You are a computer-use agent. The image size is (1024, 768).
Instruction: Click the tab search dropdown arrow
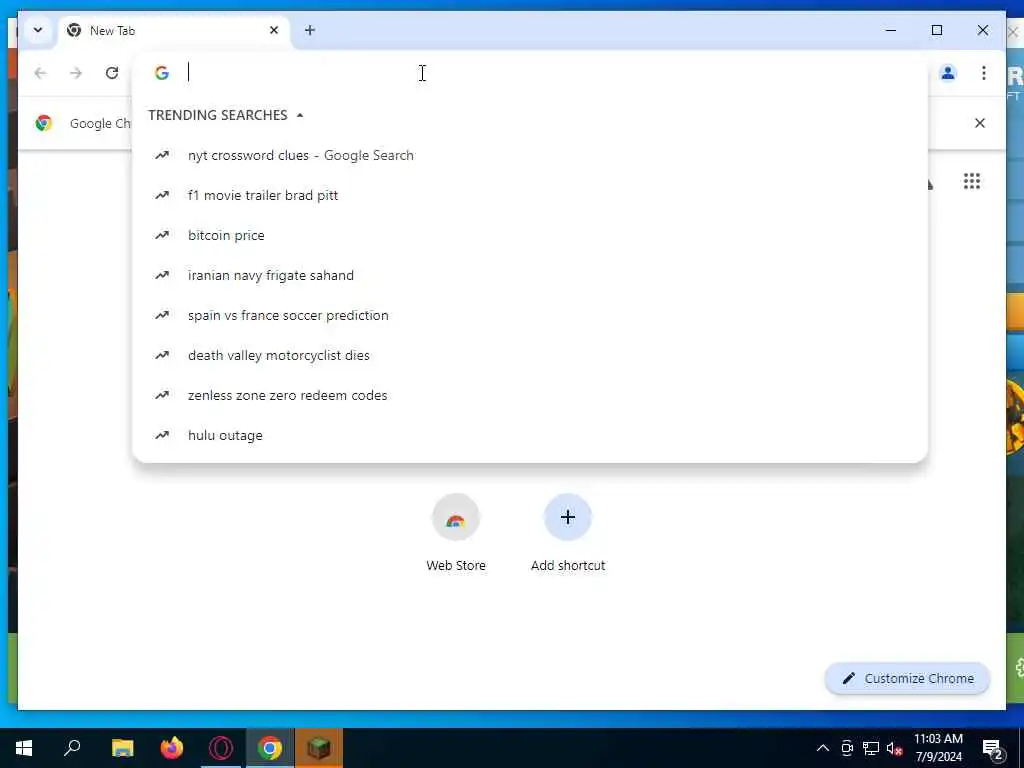[38, 30]
